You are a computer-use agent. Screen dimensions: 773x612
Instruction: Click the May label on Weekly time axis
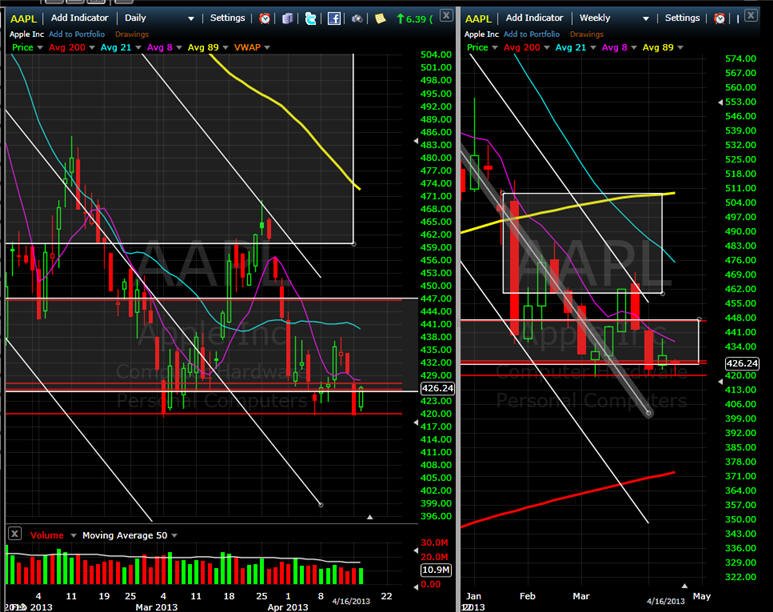702,597
